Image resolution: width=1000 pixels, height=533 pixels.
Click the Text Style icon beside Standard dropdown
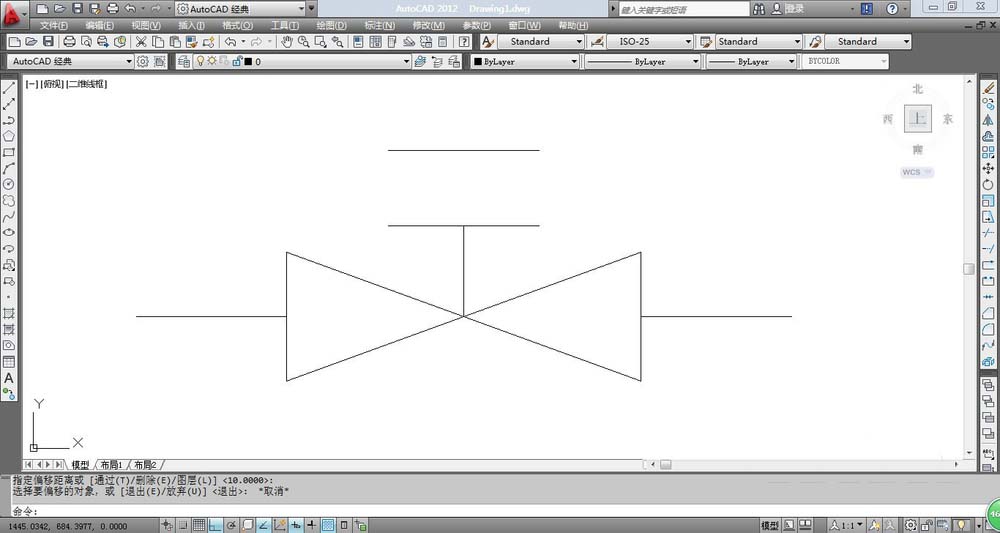click(x=488, y=41)
